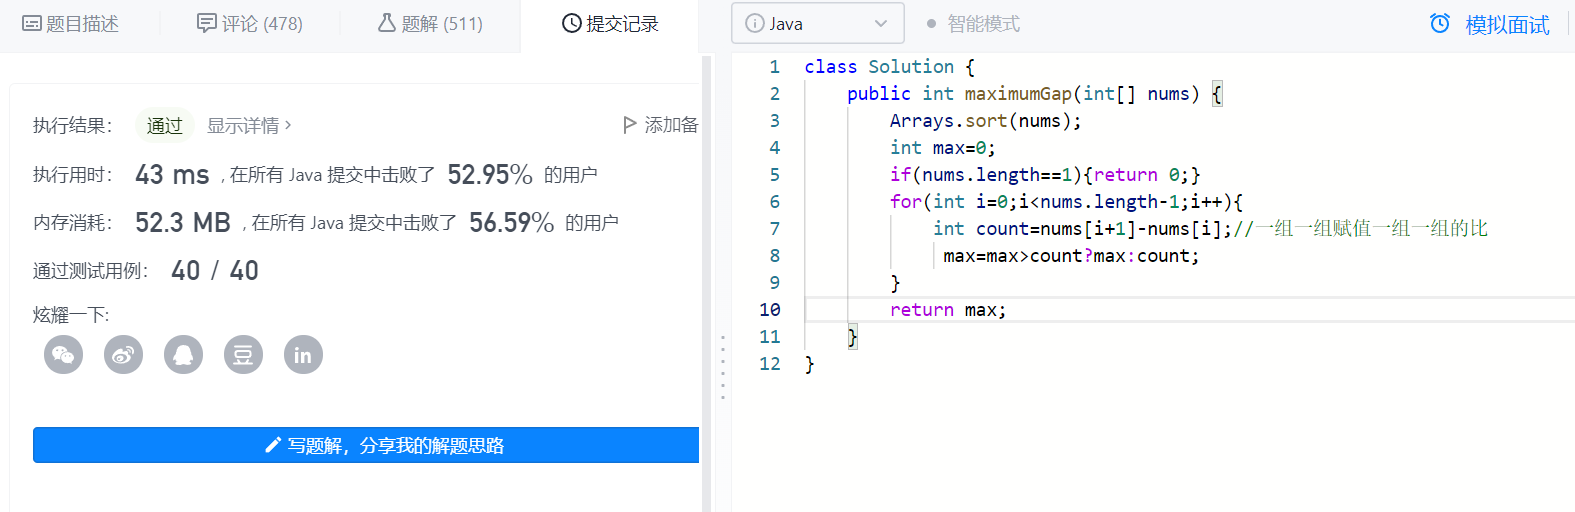1575x512 pixels.
Task: Click the alarm clock icon beside 模拟面试
Action: point(1440,23)
